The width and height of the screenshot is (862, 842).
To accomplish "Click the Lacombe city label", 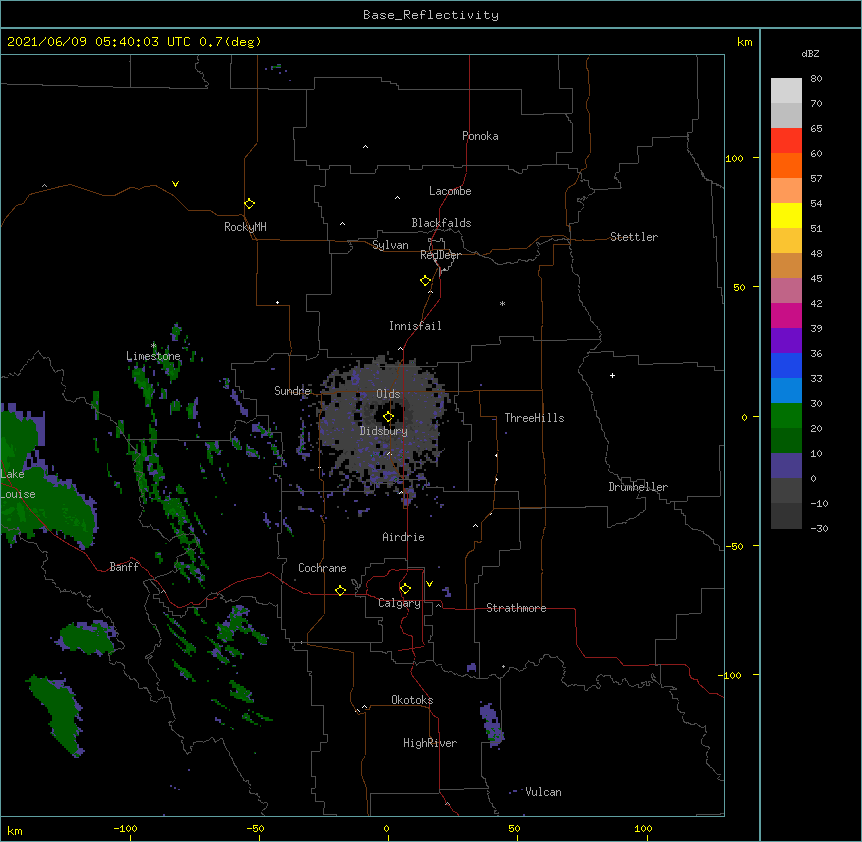I will coord(450,191).
